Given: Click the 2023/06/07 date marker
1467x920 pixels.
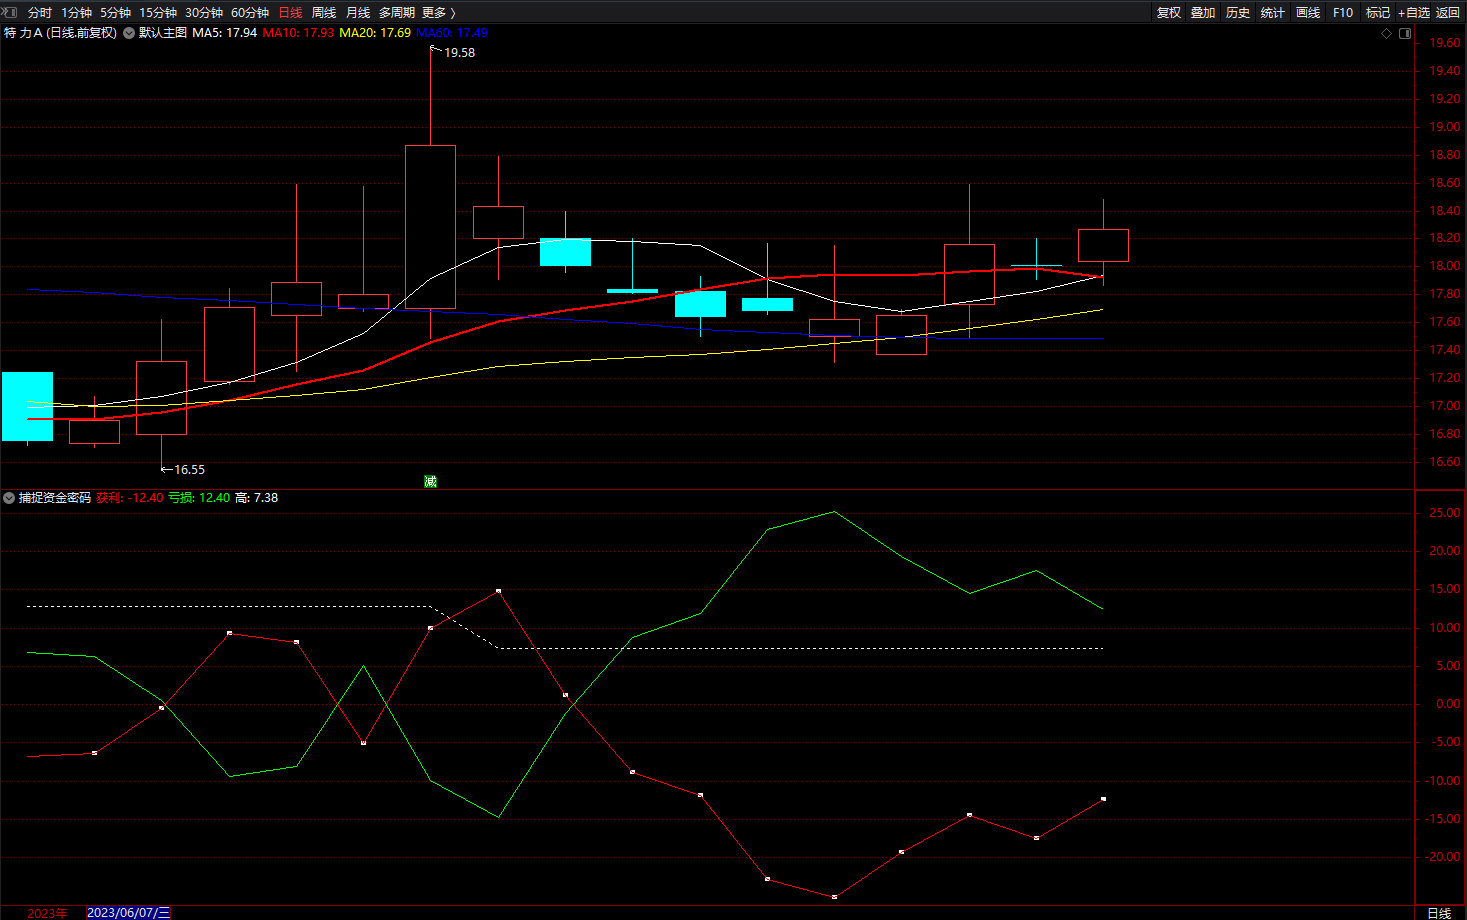Looking at the screenshot, I should (x=128, y=912).
